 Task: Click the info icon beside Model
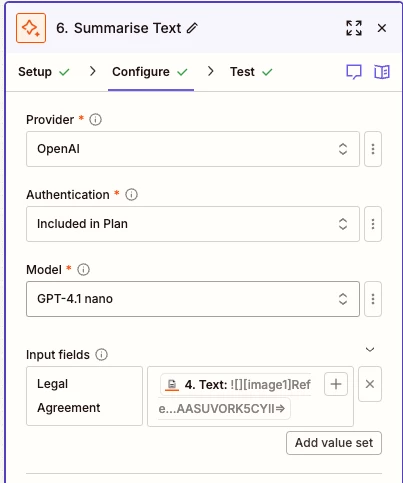coord(84,269)
